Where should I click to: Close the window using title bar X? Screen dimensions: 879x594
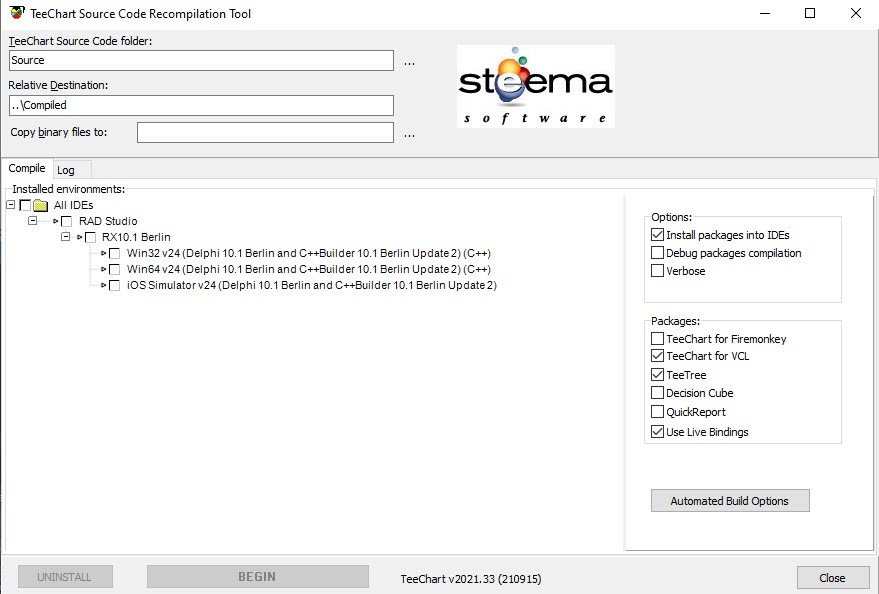click(855, 13)
